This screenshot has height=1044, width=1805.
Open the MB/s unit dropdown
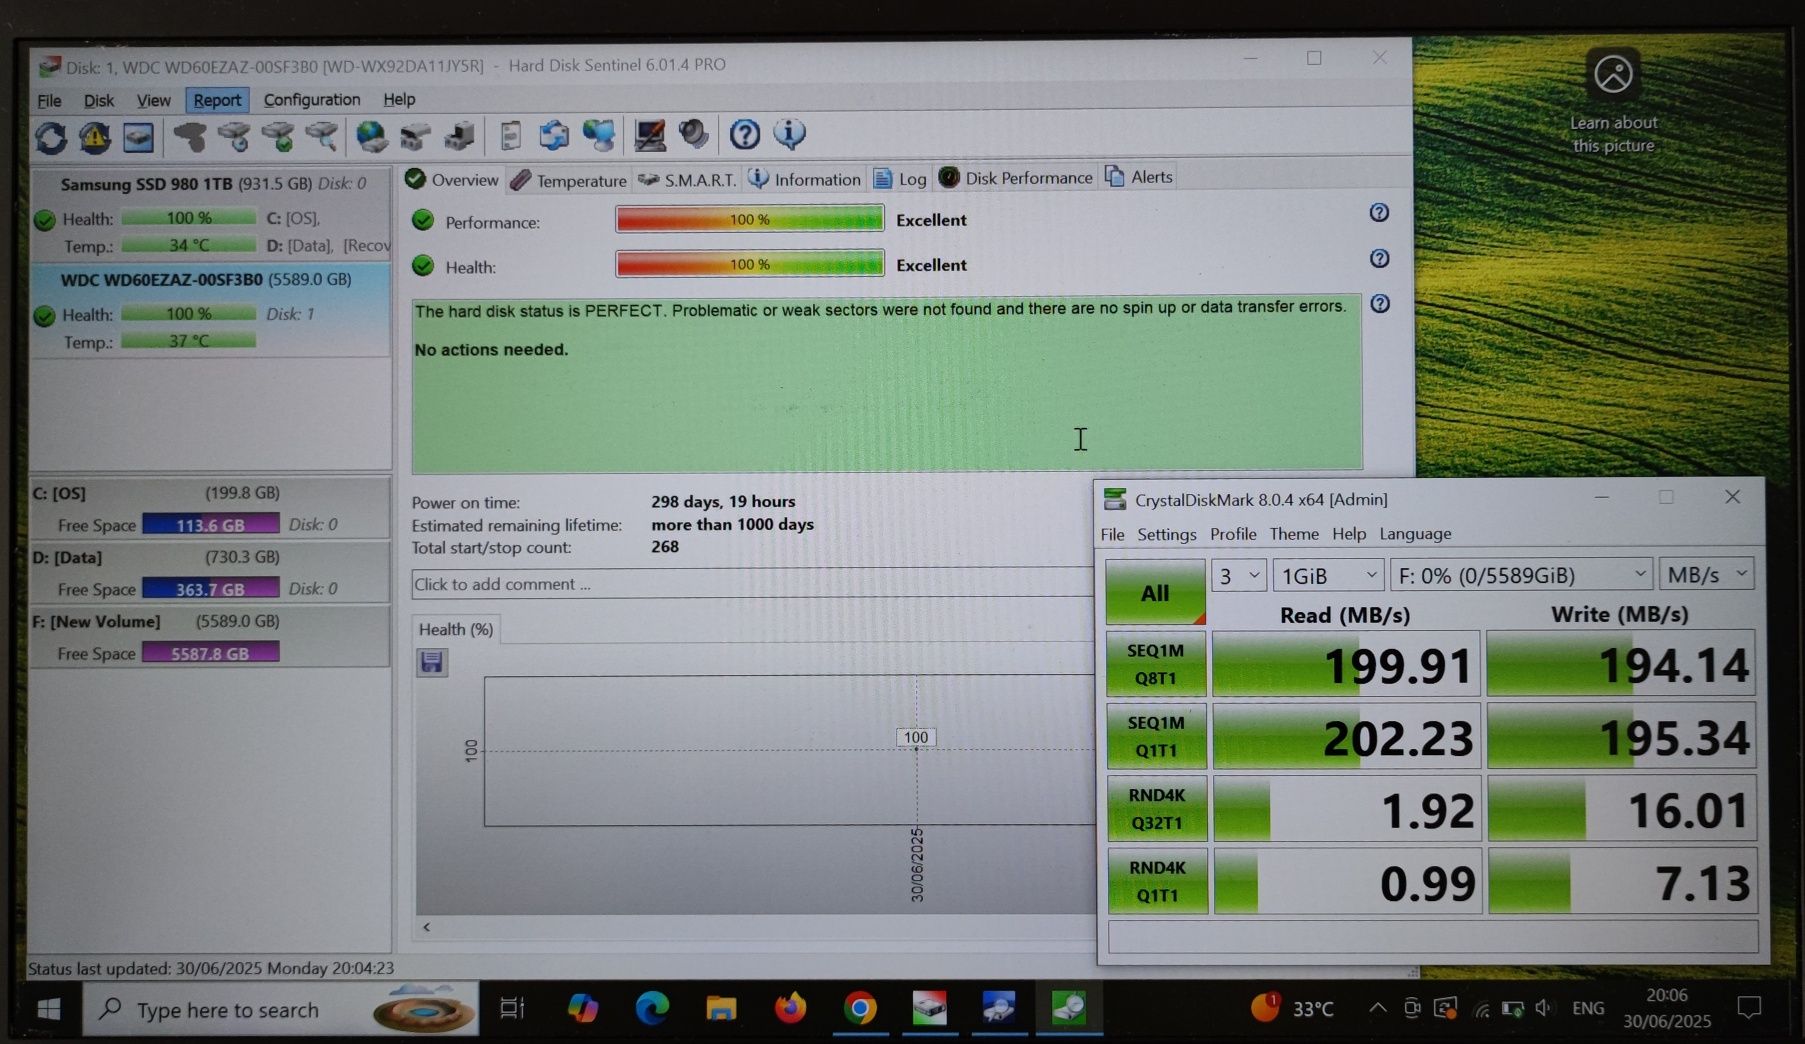coord(1706,575)
